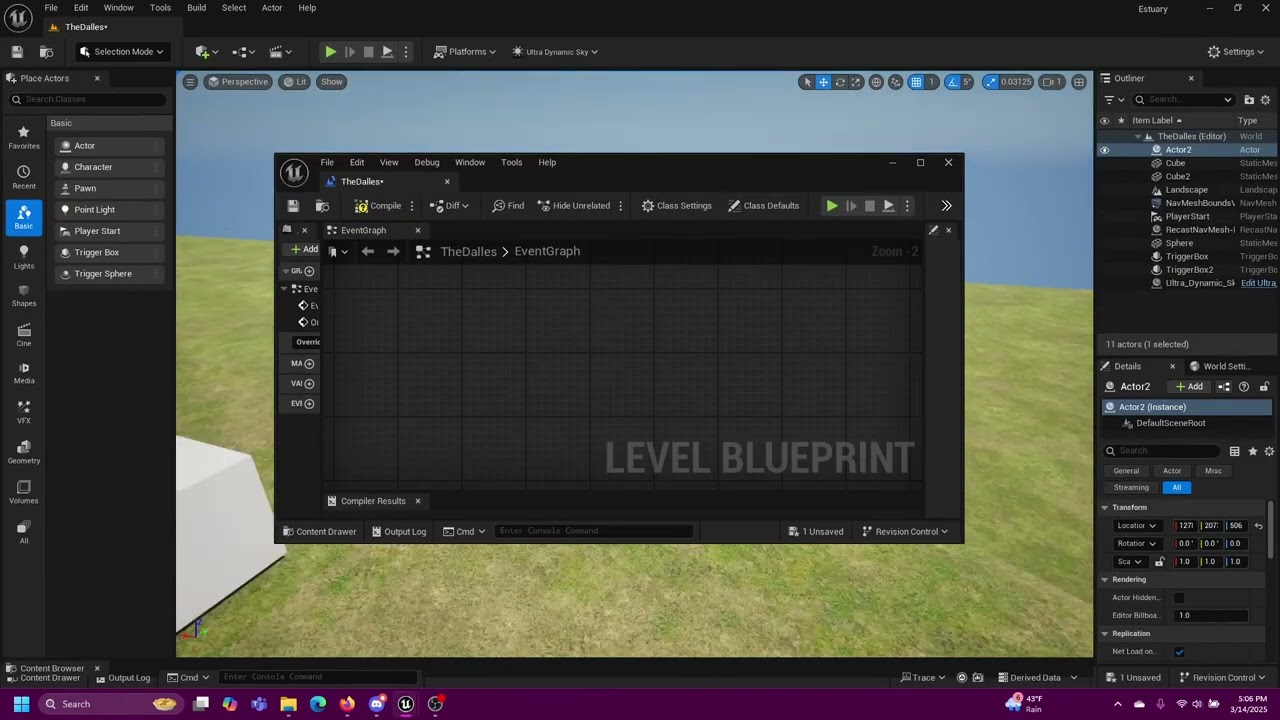
Task: Open the Platforms dropdown
Action: pyautogui.click(x=465, y=52)
